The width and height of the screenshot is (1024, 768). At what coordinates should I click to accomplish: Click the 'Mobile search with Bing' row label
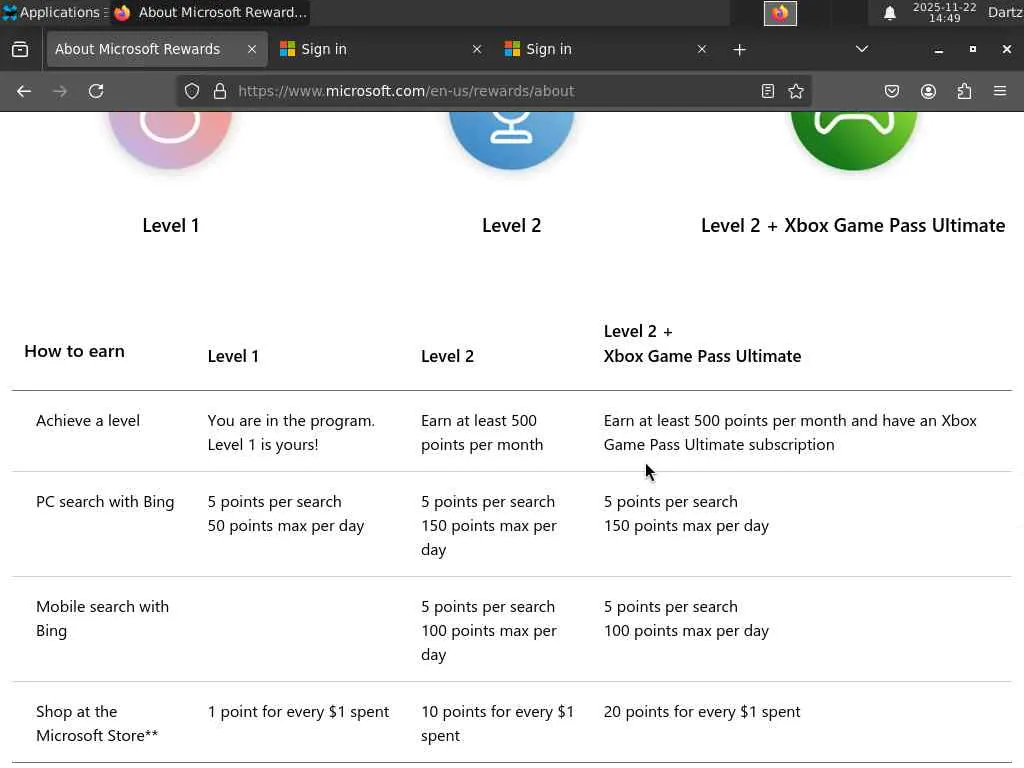coord(103,619)
